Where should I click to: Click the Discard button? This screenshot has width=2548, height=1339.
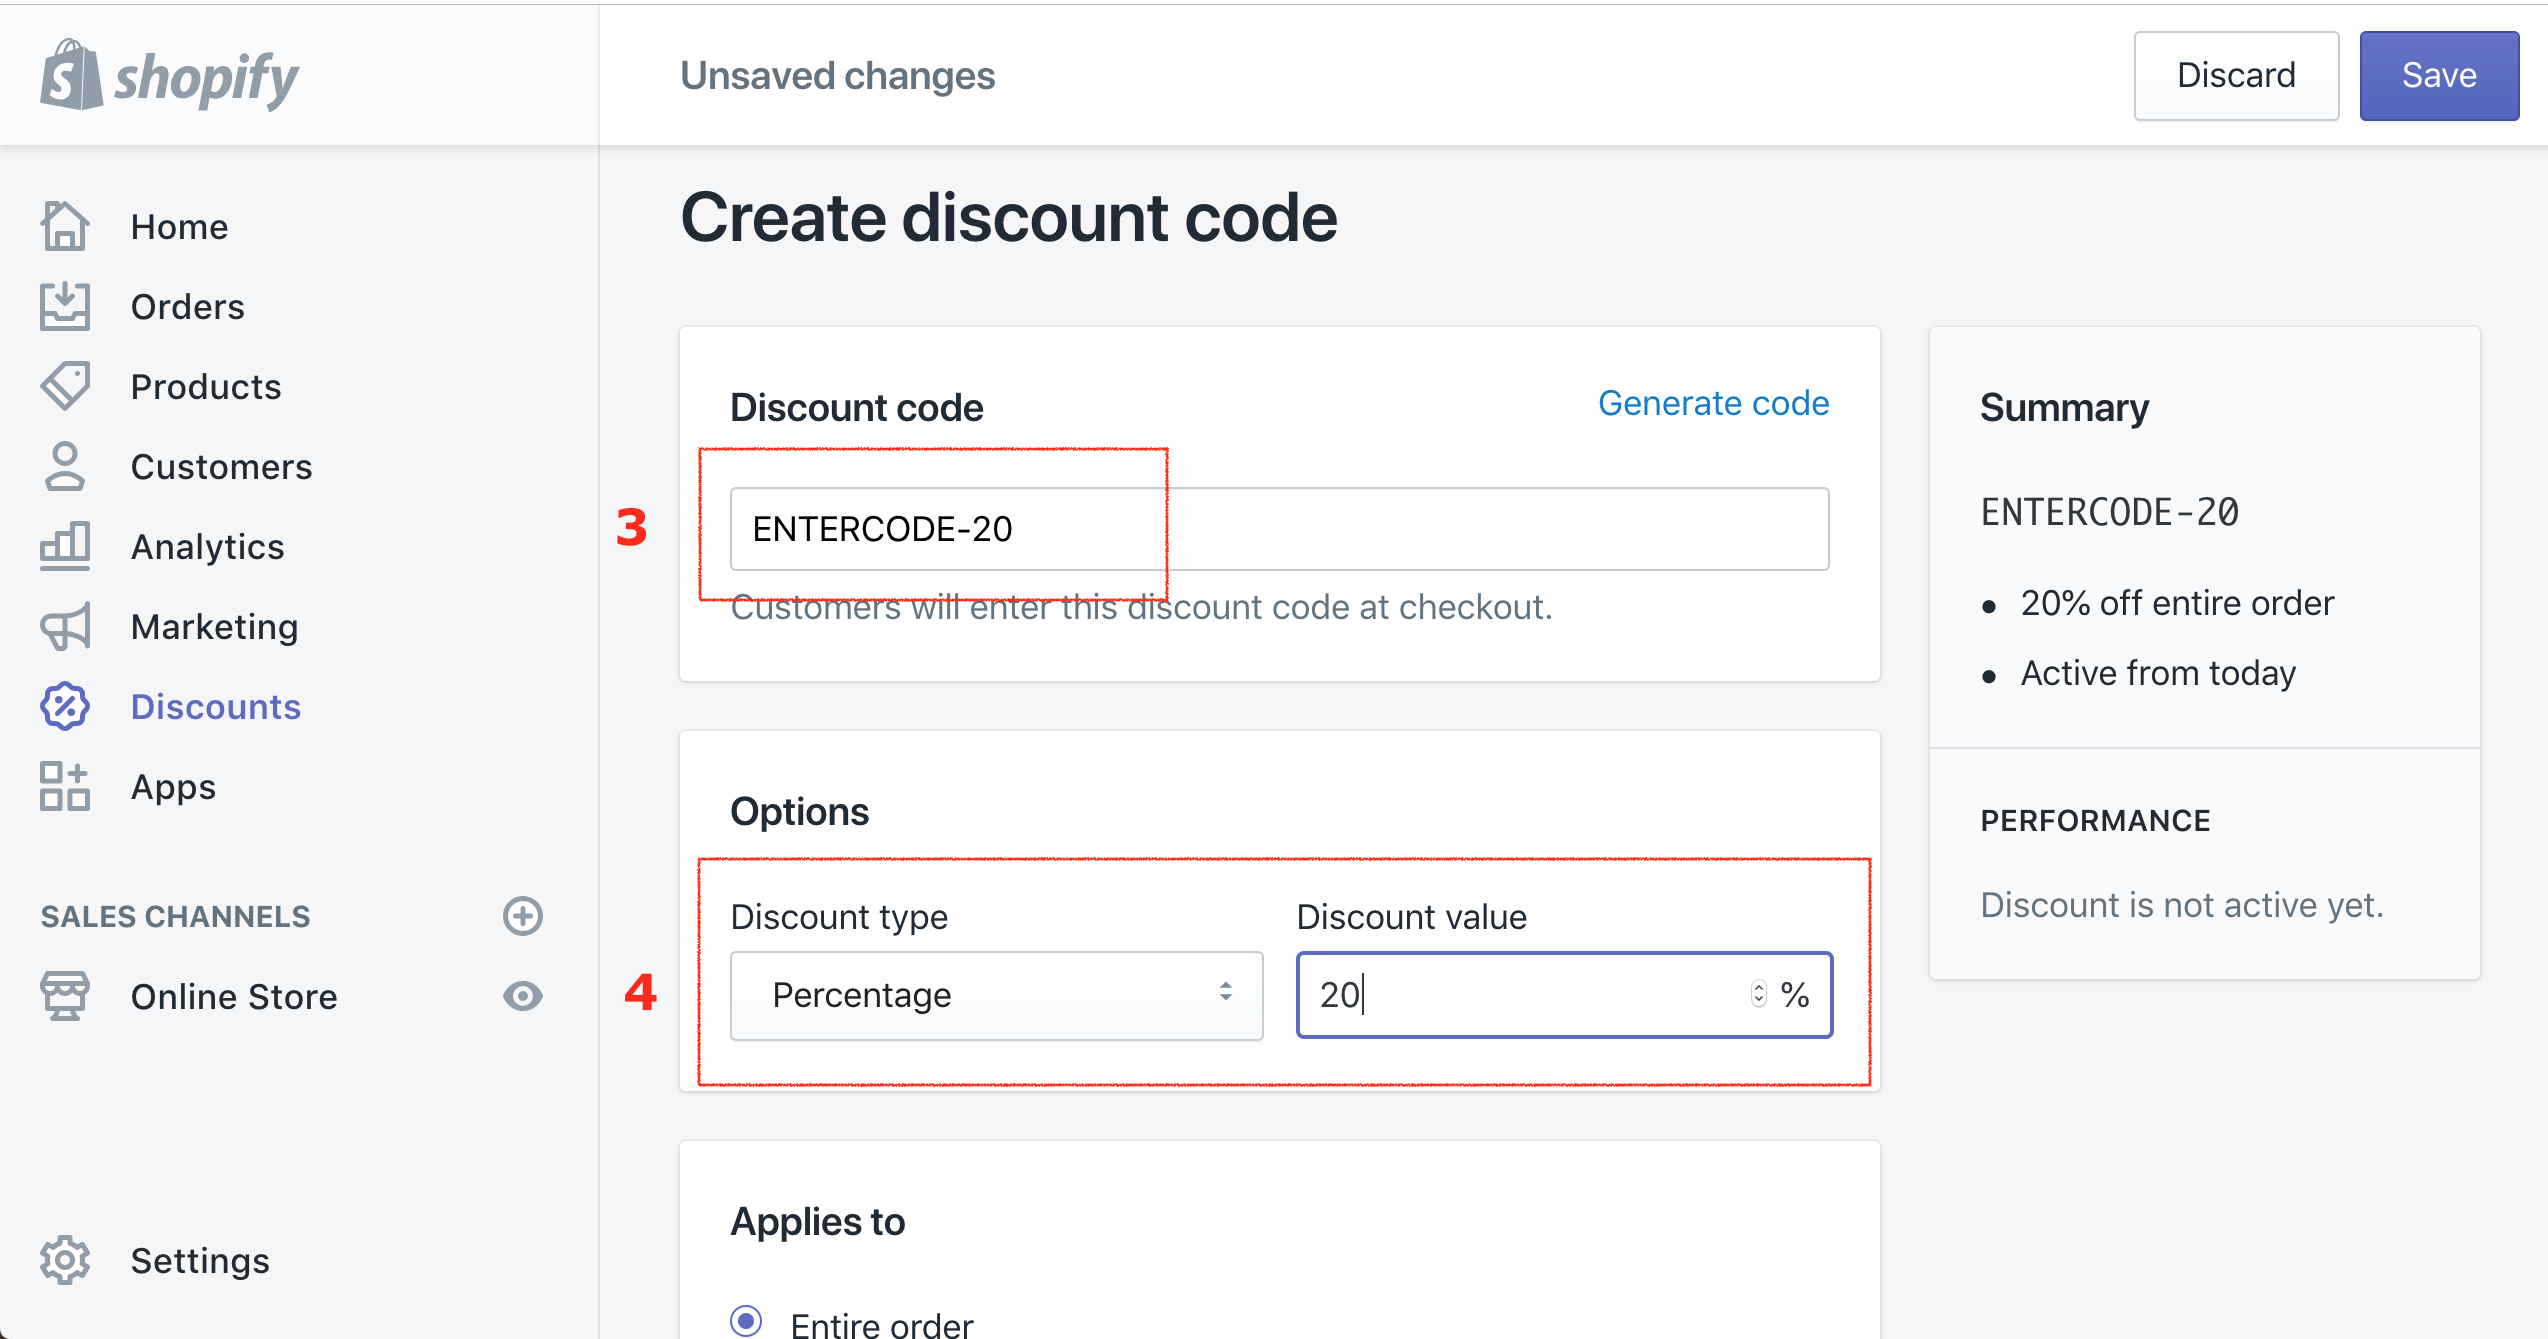pos(2236,76)
